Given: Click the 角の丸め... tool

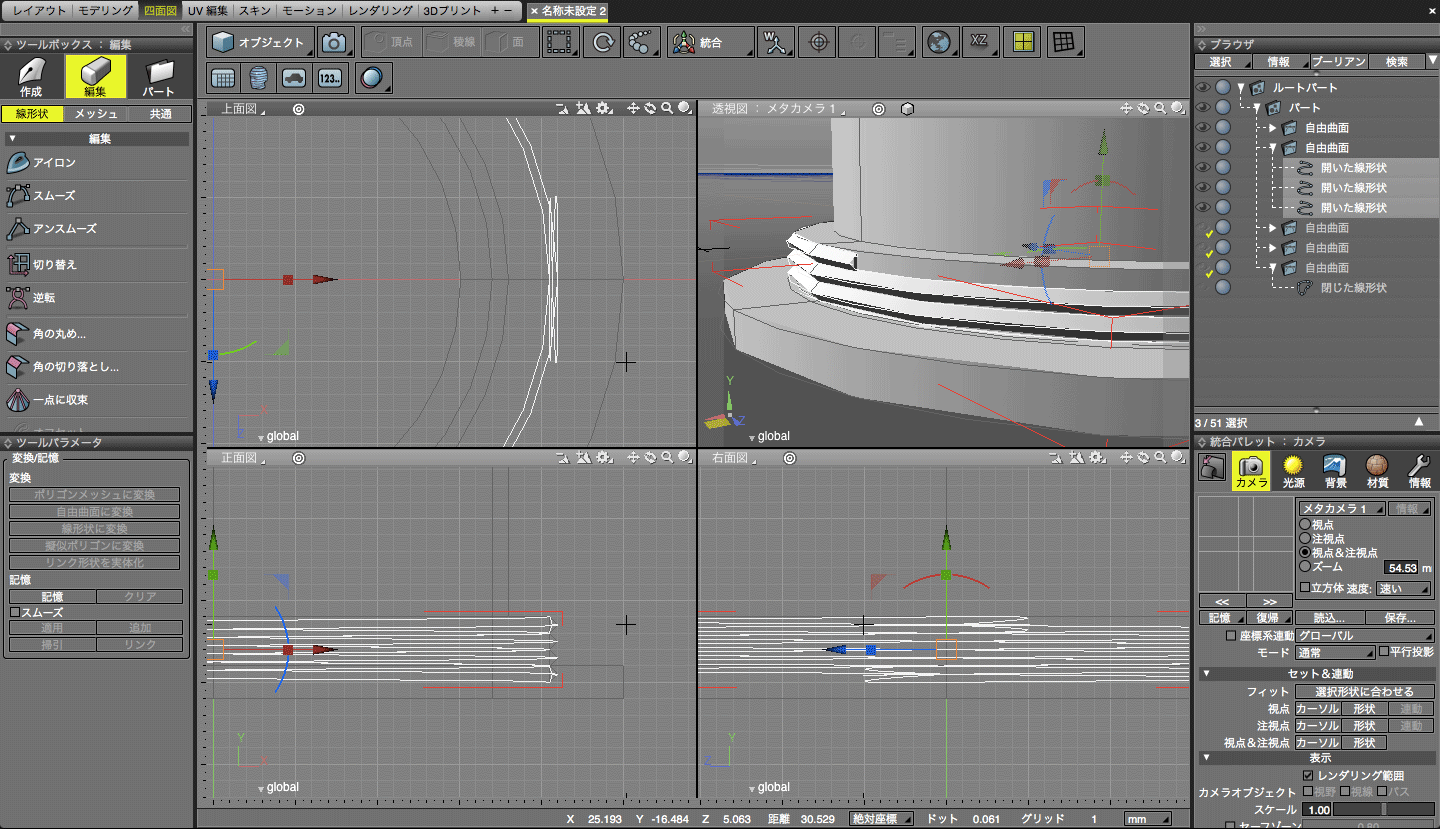Looking at the screenshot, I should point(60,334).
